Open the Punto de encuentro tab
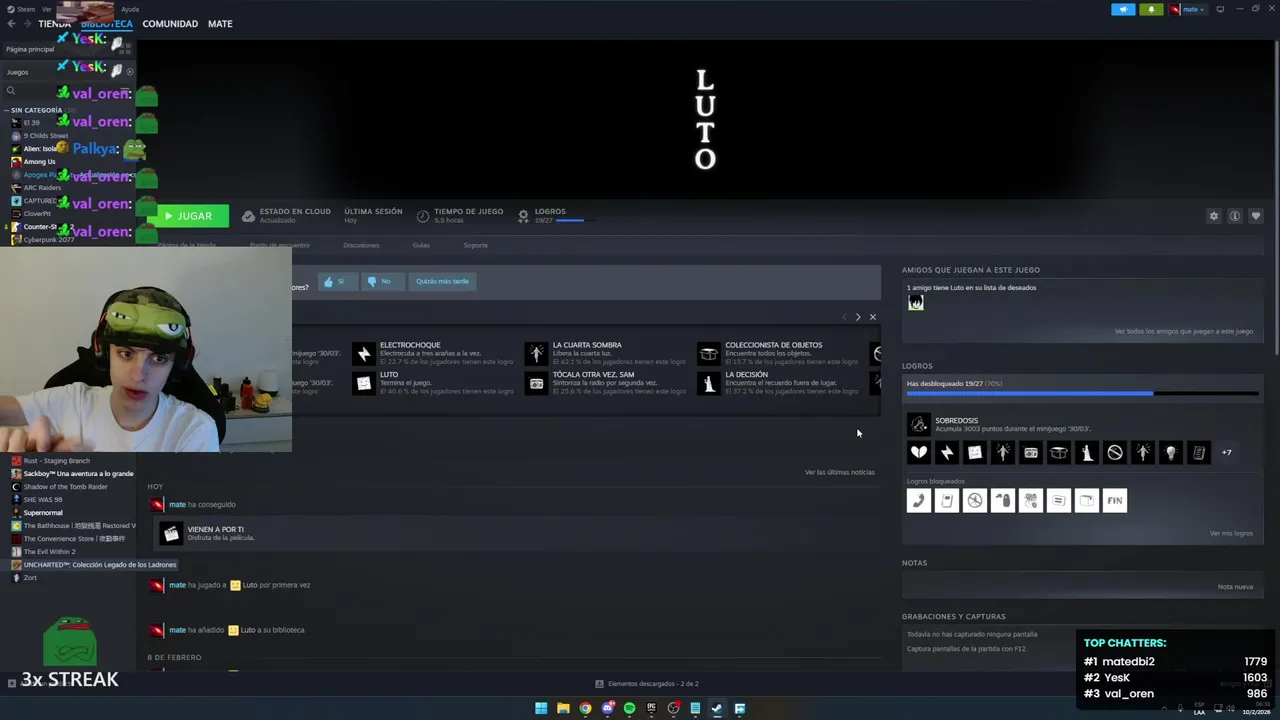Viewport: 1280px width, 720px height. click(x=280, y=245)
